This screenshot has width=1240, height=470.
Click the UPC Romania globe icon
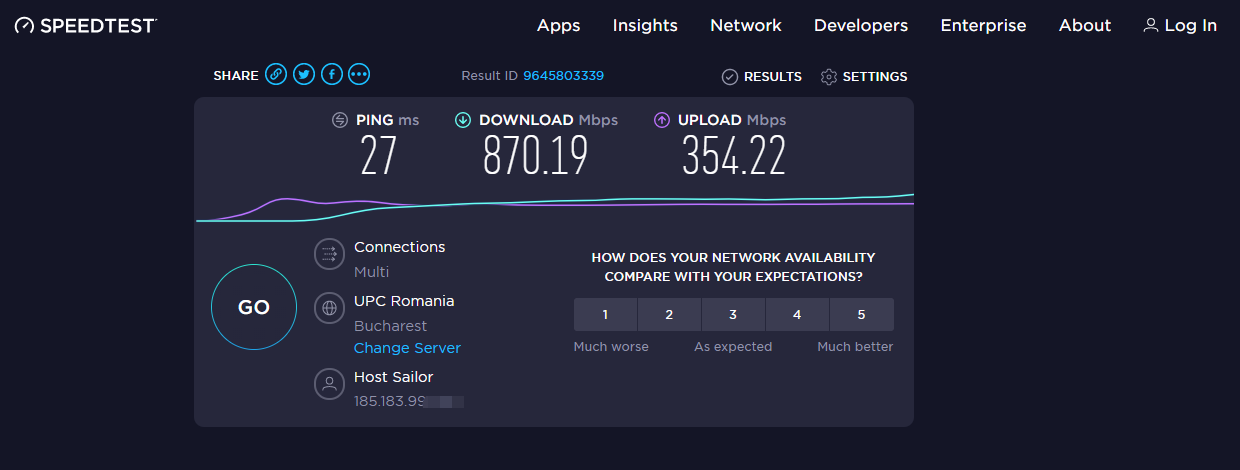tap(329, 308)
